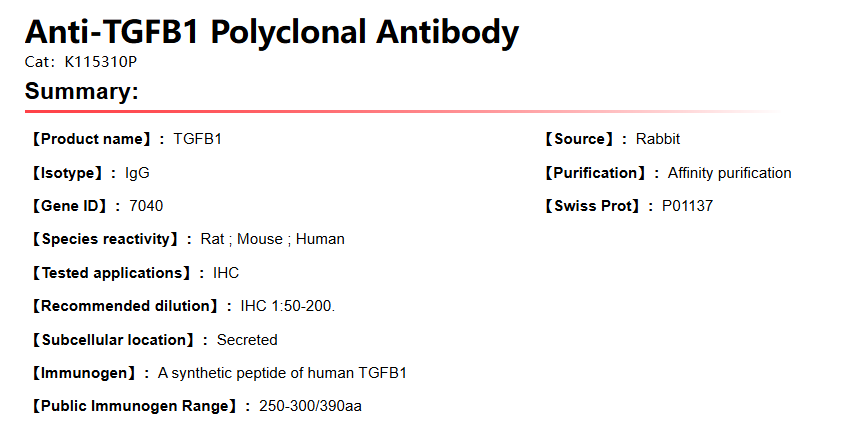This screenshot has height=443, width=849.
Task: Select the Isotype value IgG
Action: [x=137, y=173]
